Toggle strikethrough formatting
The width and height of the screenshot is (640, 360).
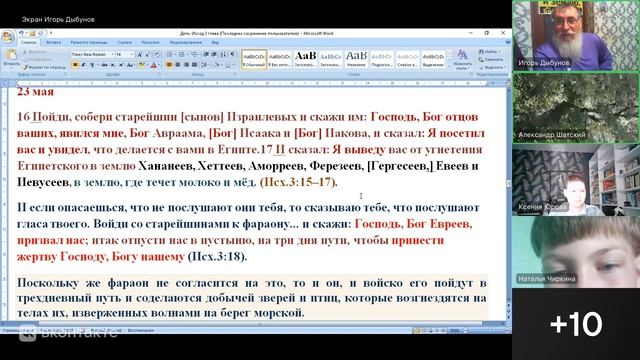tap(104, 65)
